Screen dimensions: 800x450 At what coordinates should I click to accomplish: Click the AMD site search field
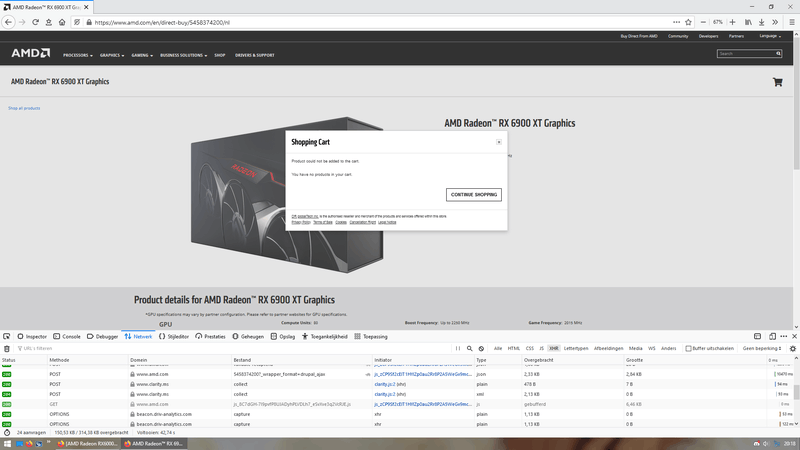pyautogui.click(x=746, y=54)
